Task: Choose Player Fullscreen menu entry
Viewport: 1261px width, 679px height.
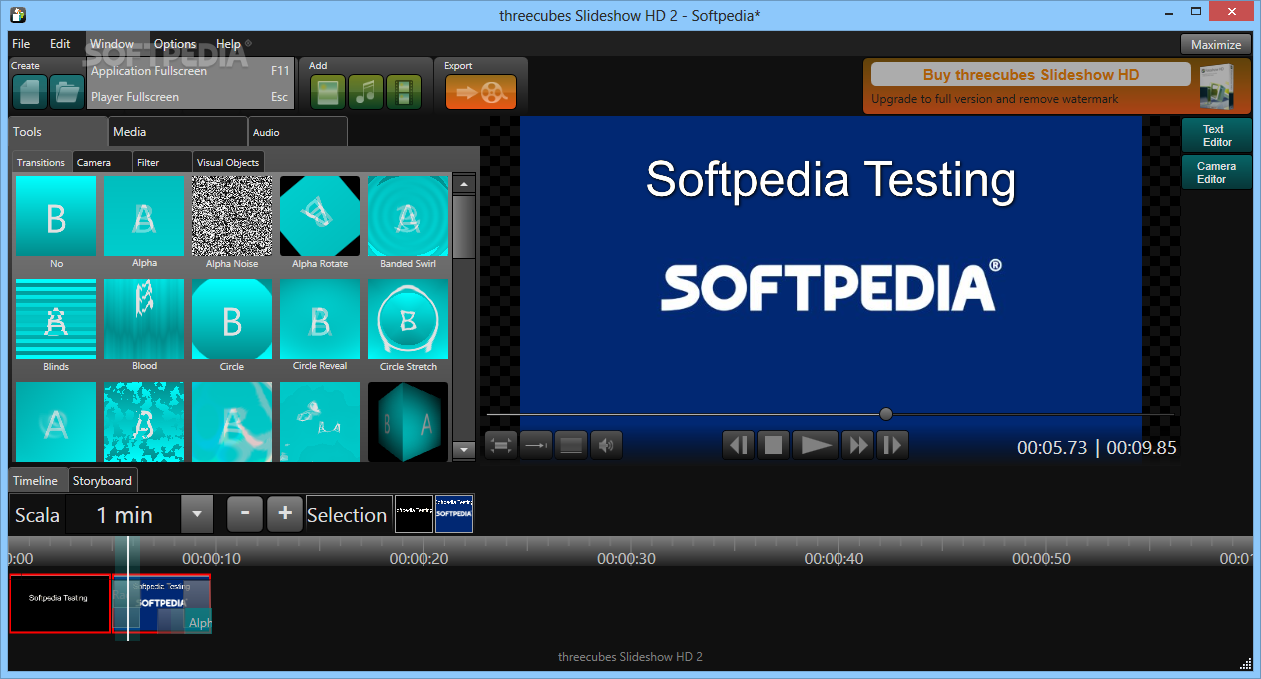Action: 190,97
